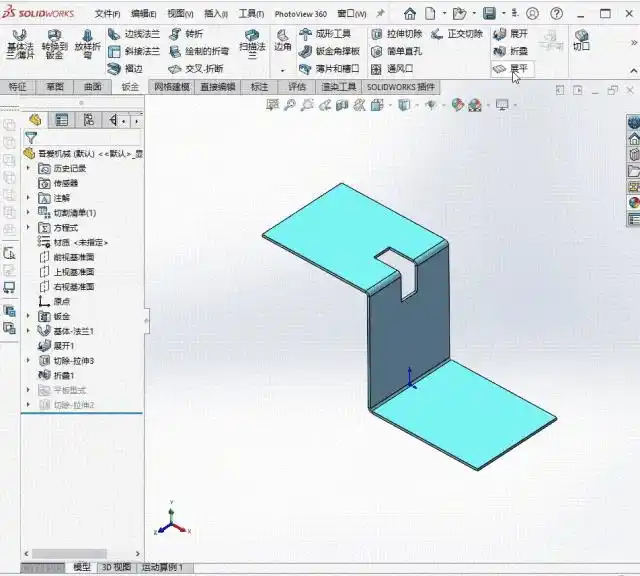Image resolution: width=640 pixels, height=576 pixels.
Task: Select the 钣金角撑板 sheet metal gusset tool
Action: tap(329, 51)
